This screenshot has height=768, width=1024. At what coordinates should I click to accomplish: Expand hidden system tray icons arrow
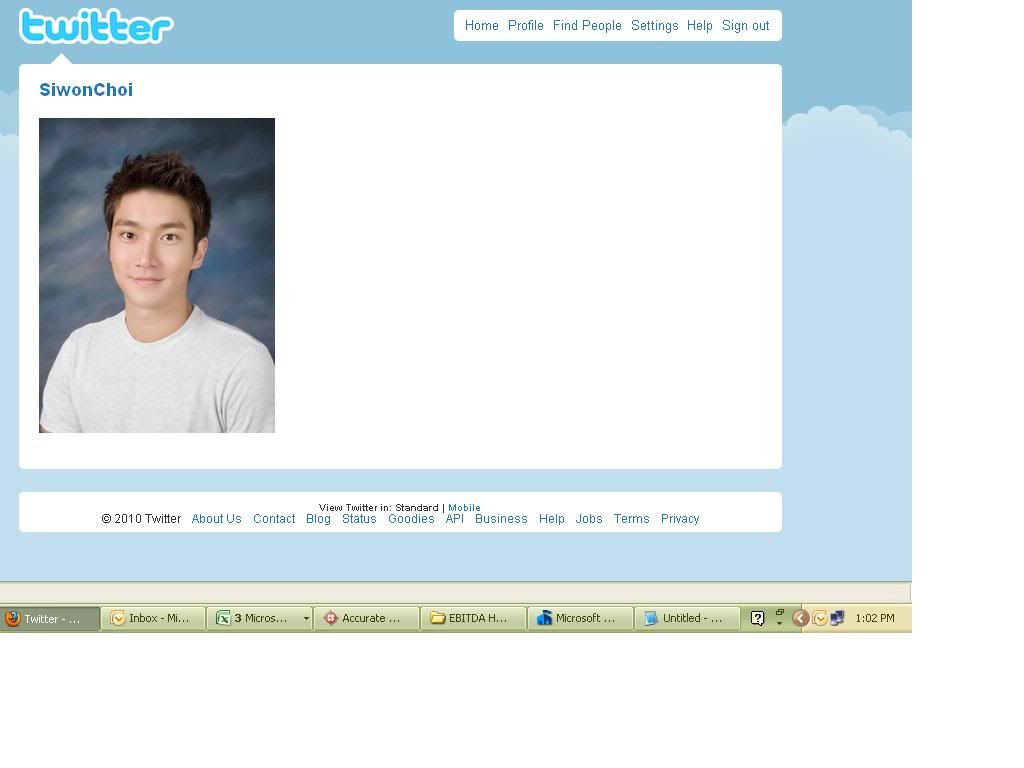click(x=801, y=618)
